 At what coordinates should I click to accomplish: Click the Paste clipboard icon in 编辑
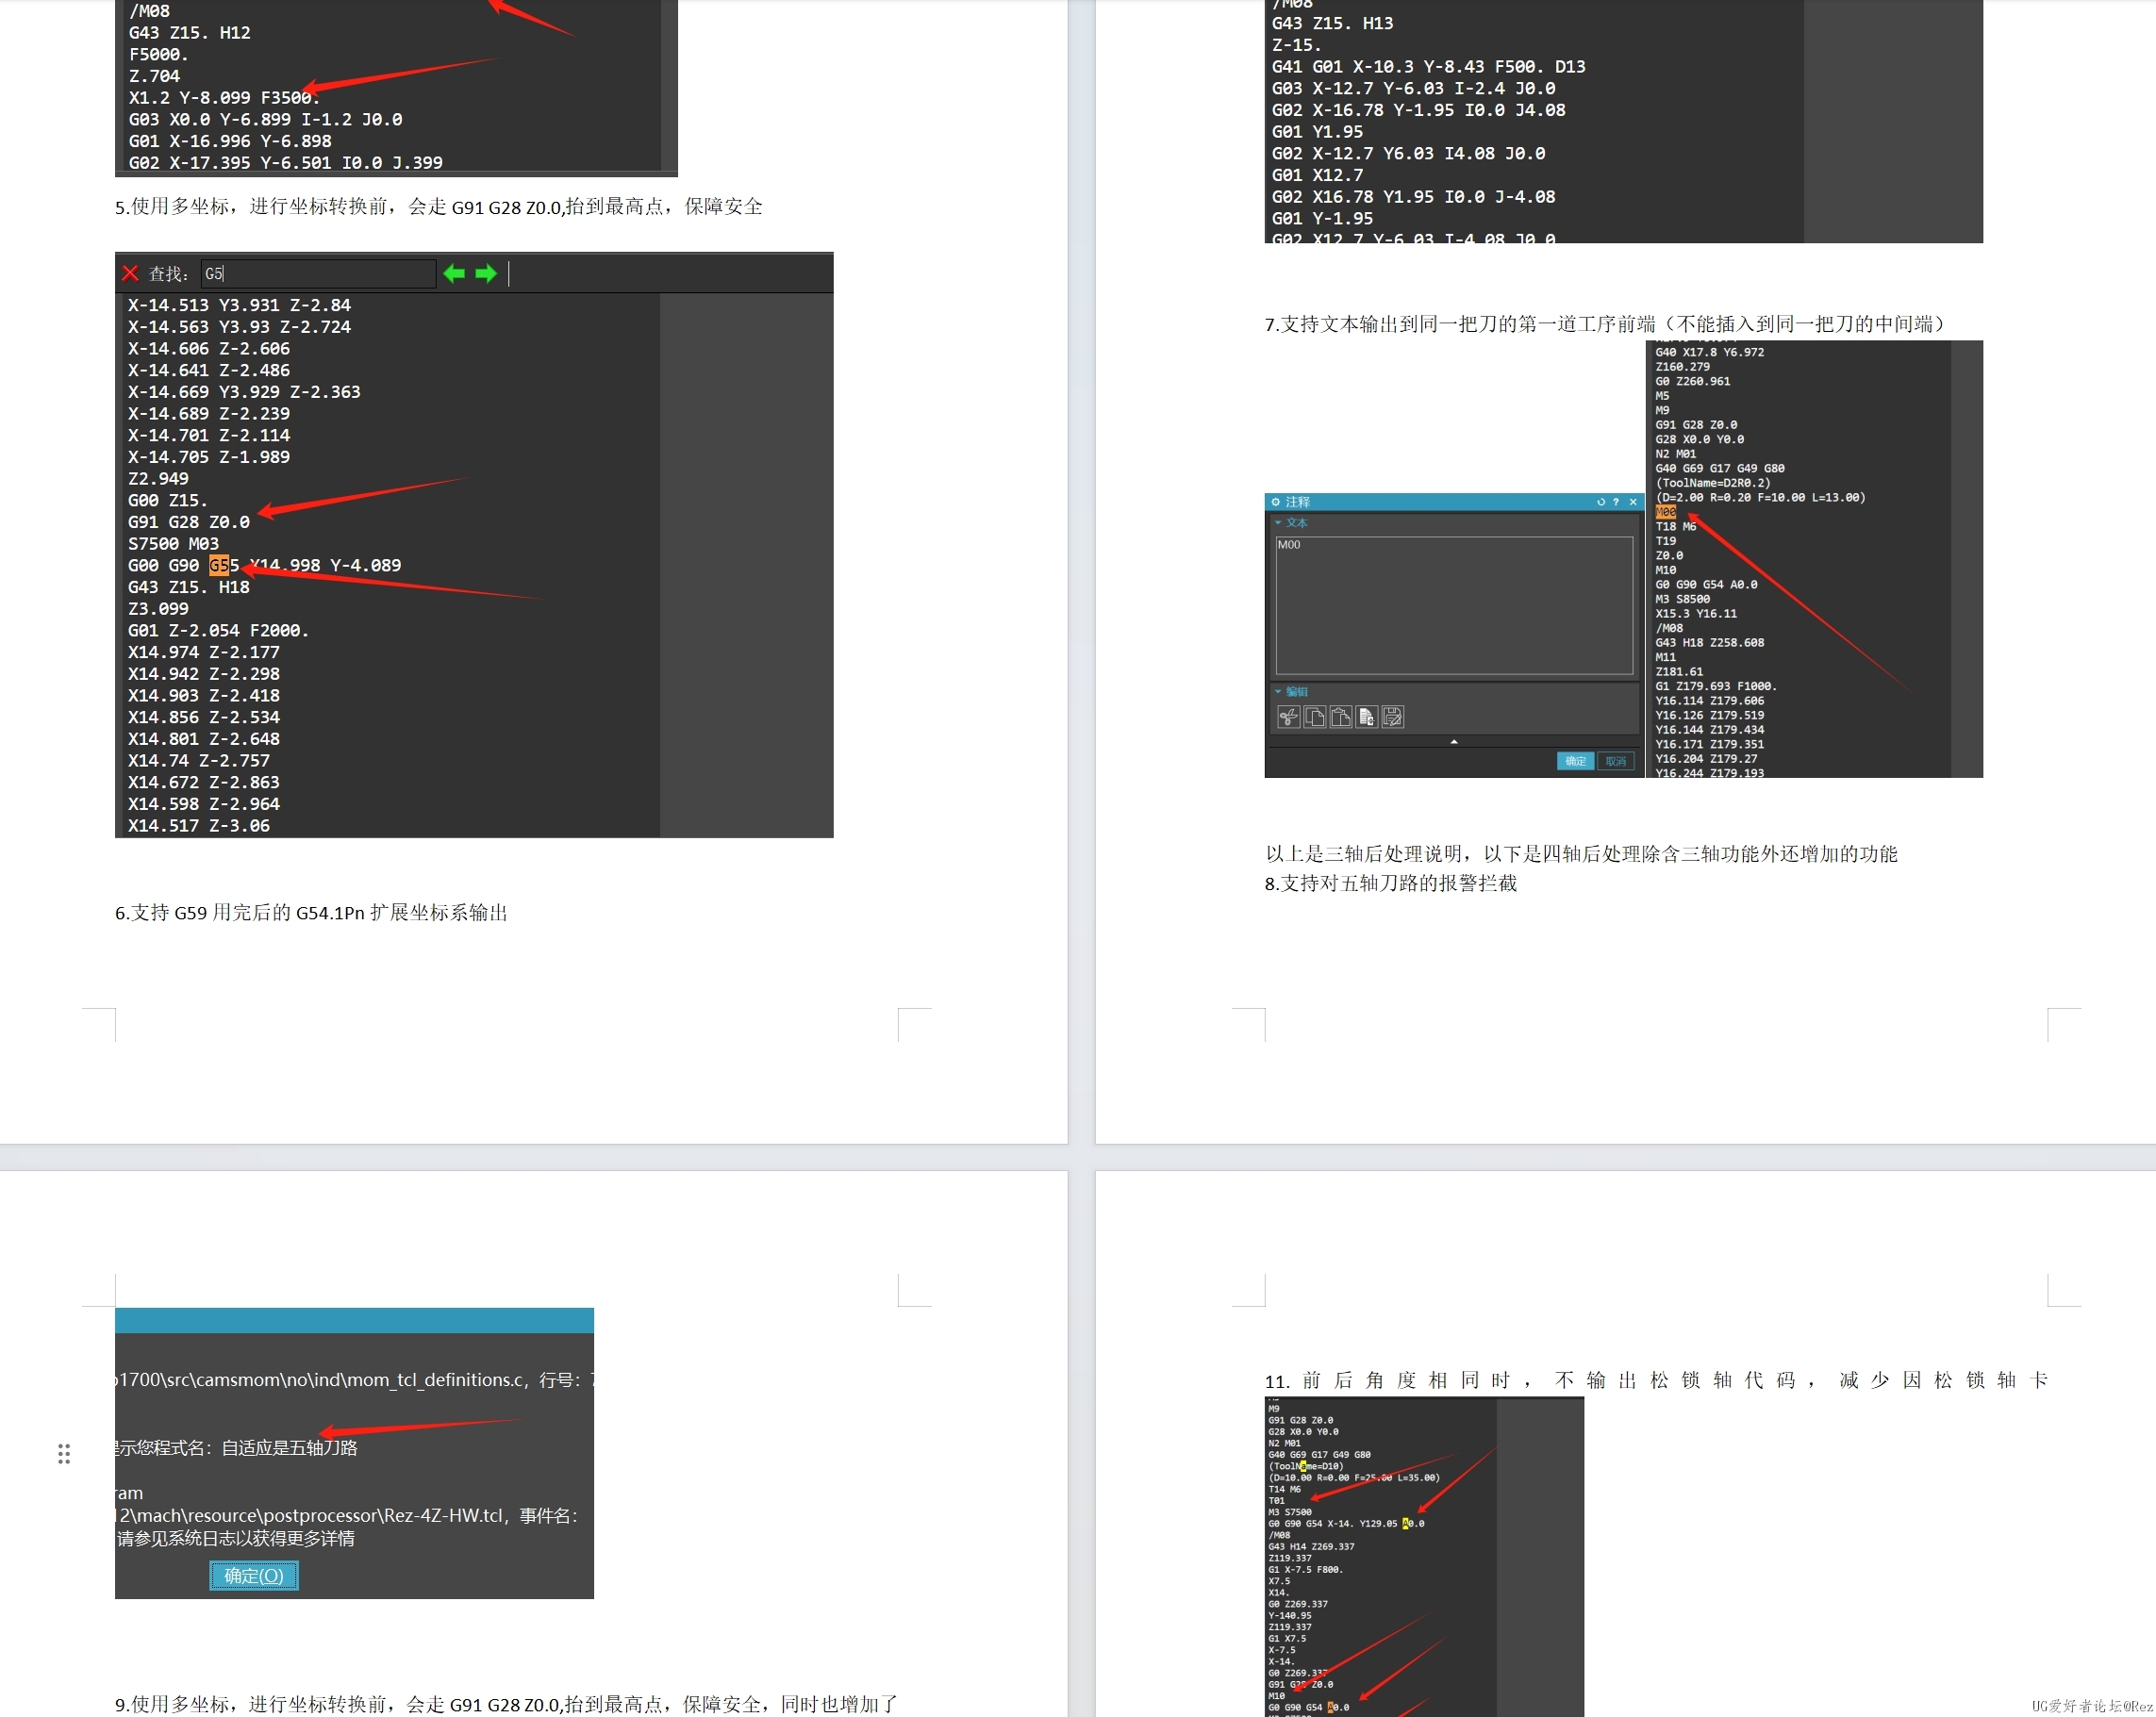[x=1341, y=716]
